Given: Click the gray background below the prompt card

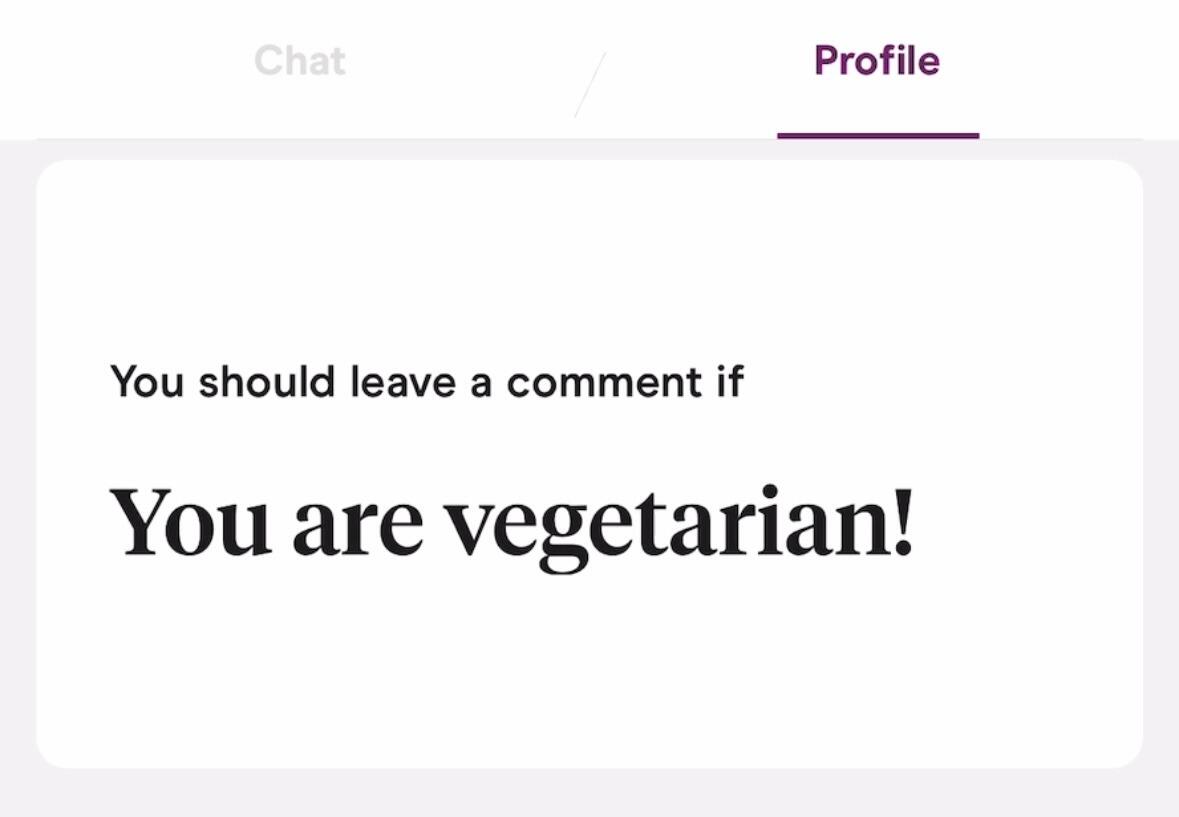Looking at the screenshot, I should 590,794.
